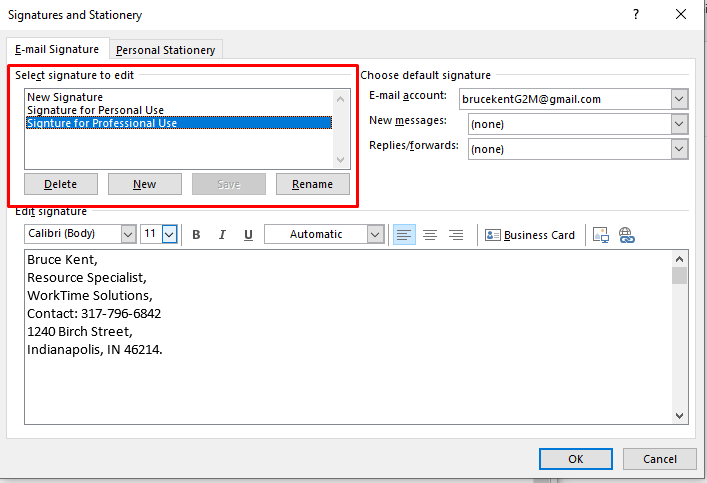Select the E-mail Signature tab
Viewport: 707px width, 483px height.
point(57,49)
